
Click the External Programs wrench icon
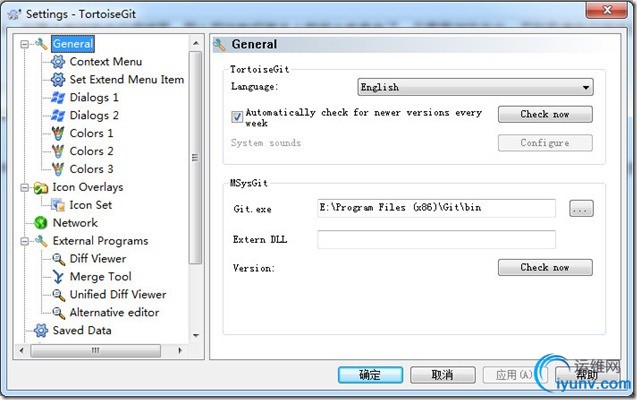pos(41,241)
